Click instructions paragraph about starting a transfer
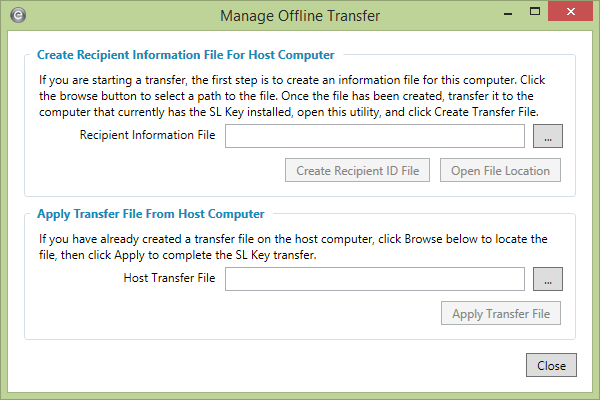Screen dimensions: 600x400 tap(300, 94)
